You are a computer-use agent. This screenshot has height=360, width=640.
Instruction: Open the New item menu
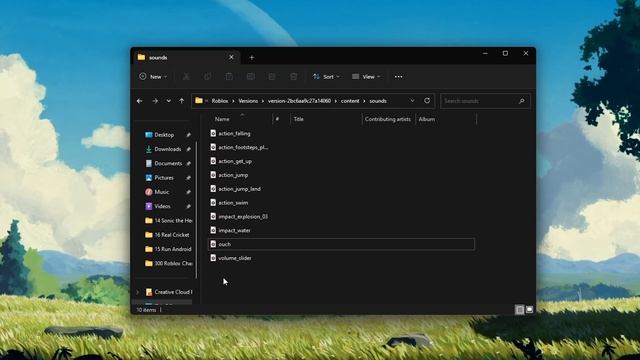153,77
